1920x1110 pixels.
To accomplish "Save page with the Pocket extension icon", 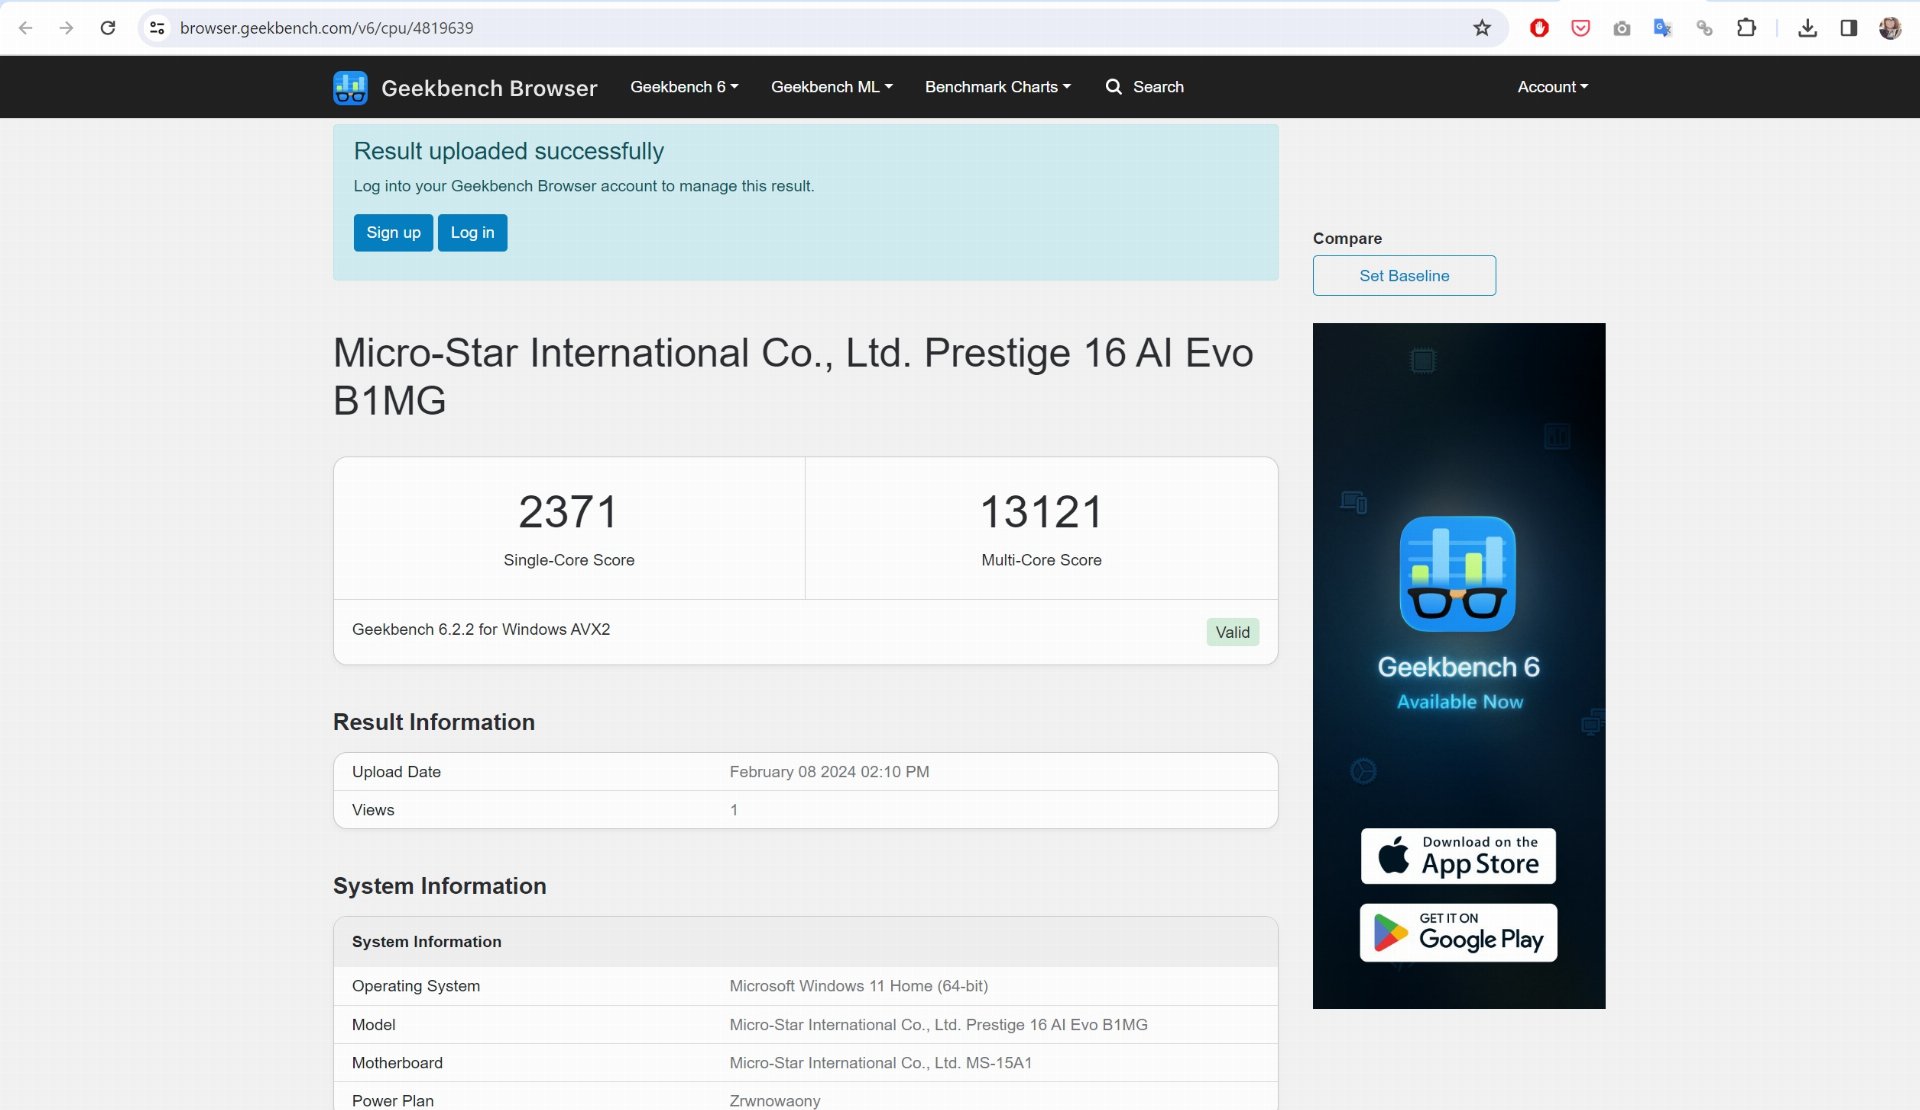I will (1580, 28).
